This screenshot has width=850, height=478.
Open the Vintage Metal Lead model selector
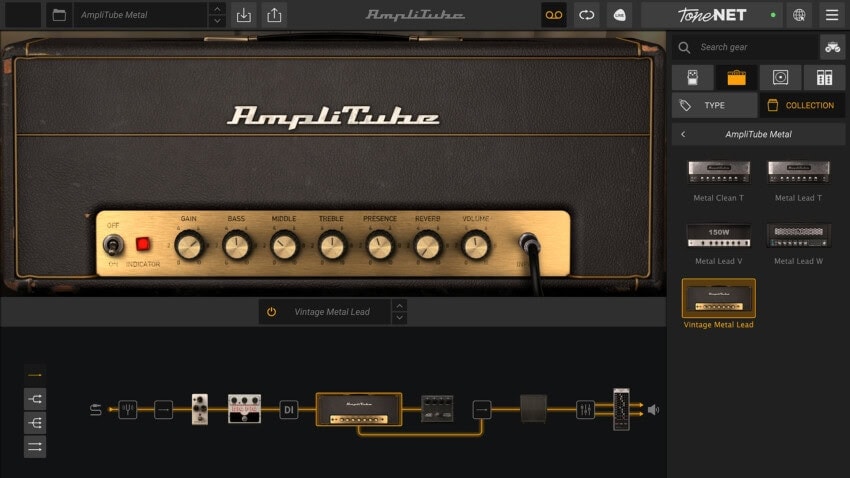click(x=332, y=312)
